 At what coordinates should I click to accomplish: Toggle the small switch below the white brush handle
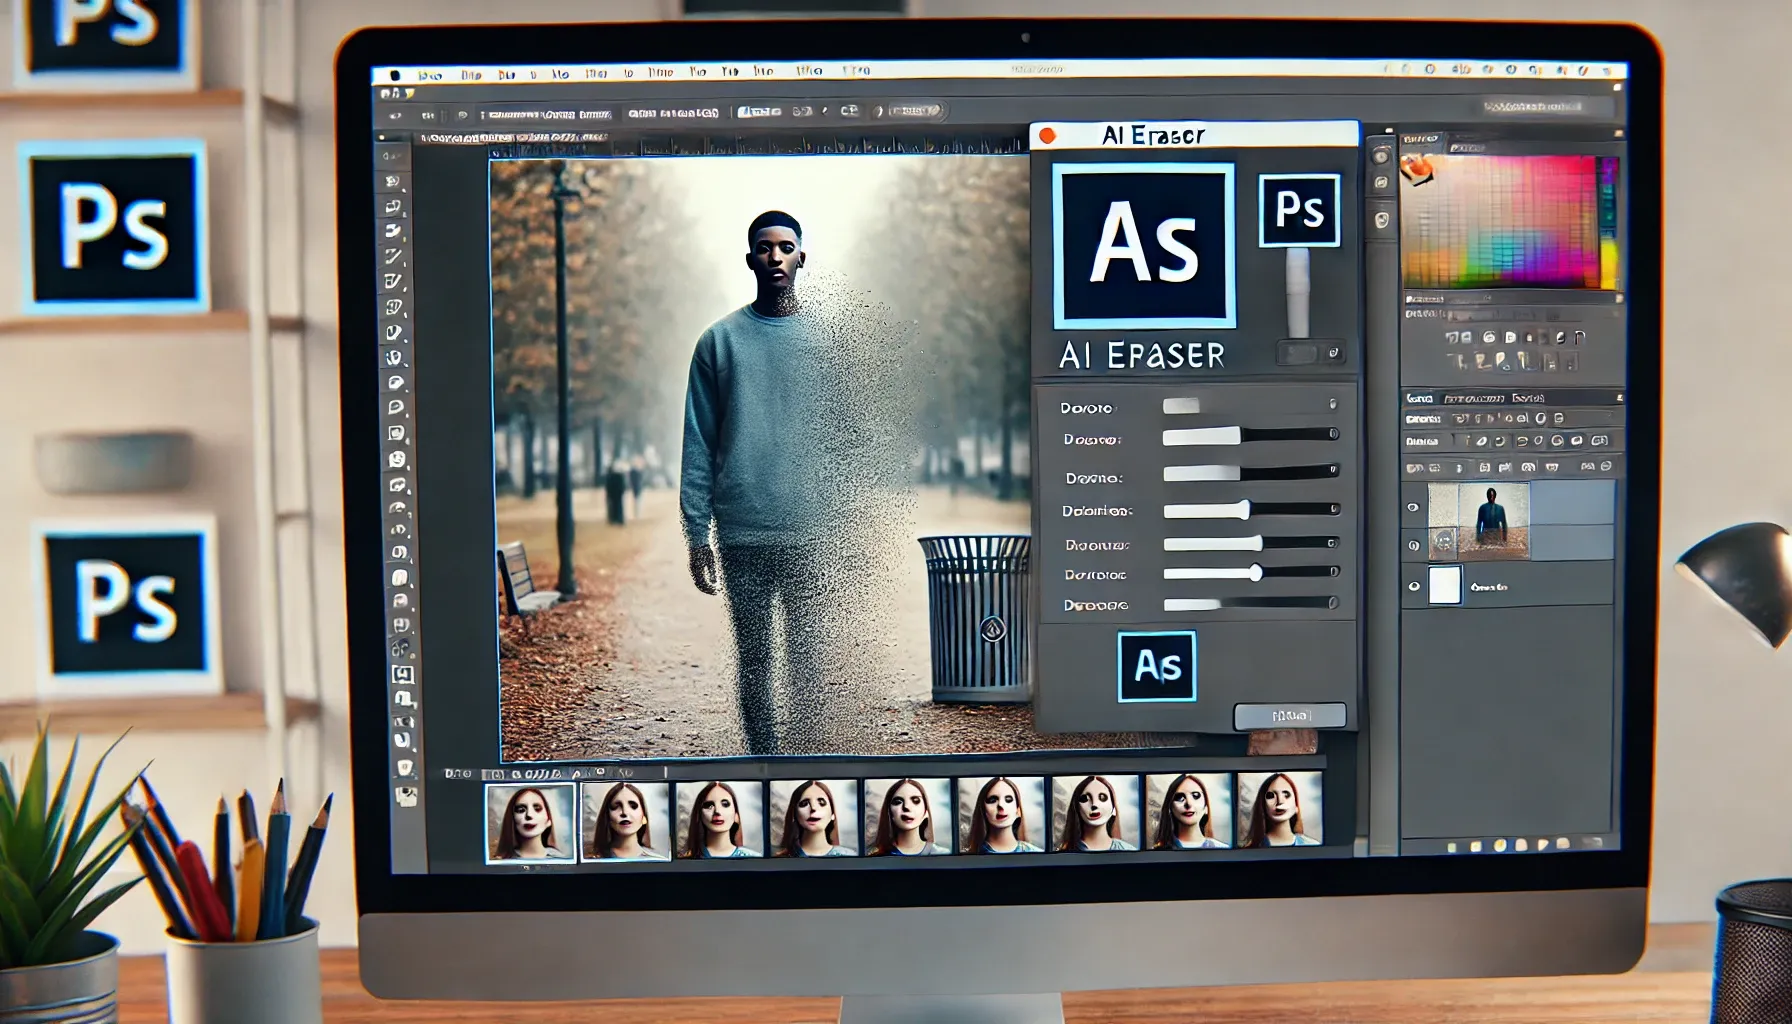[x=1310, y=353]
